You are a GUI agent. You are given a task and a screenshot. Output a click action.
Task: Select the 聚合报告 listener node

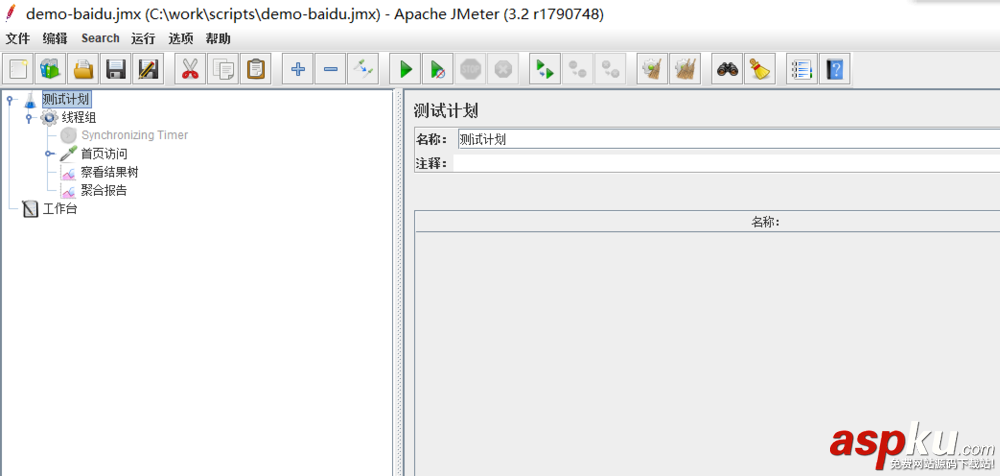point(104,190)
